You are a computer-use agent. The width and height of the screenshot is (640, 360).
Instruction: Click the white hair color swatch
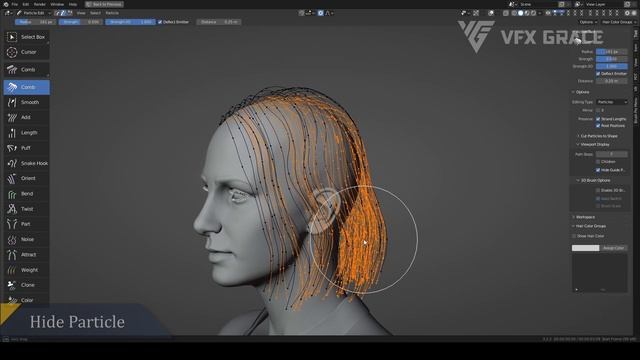585,248
